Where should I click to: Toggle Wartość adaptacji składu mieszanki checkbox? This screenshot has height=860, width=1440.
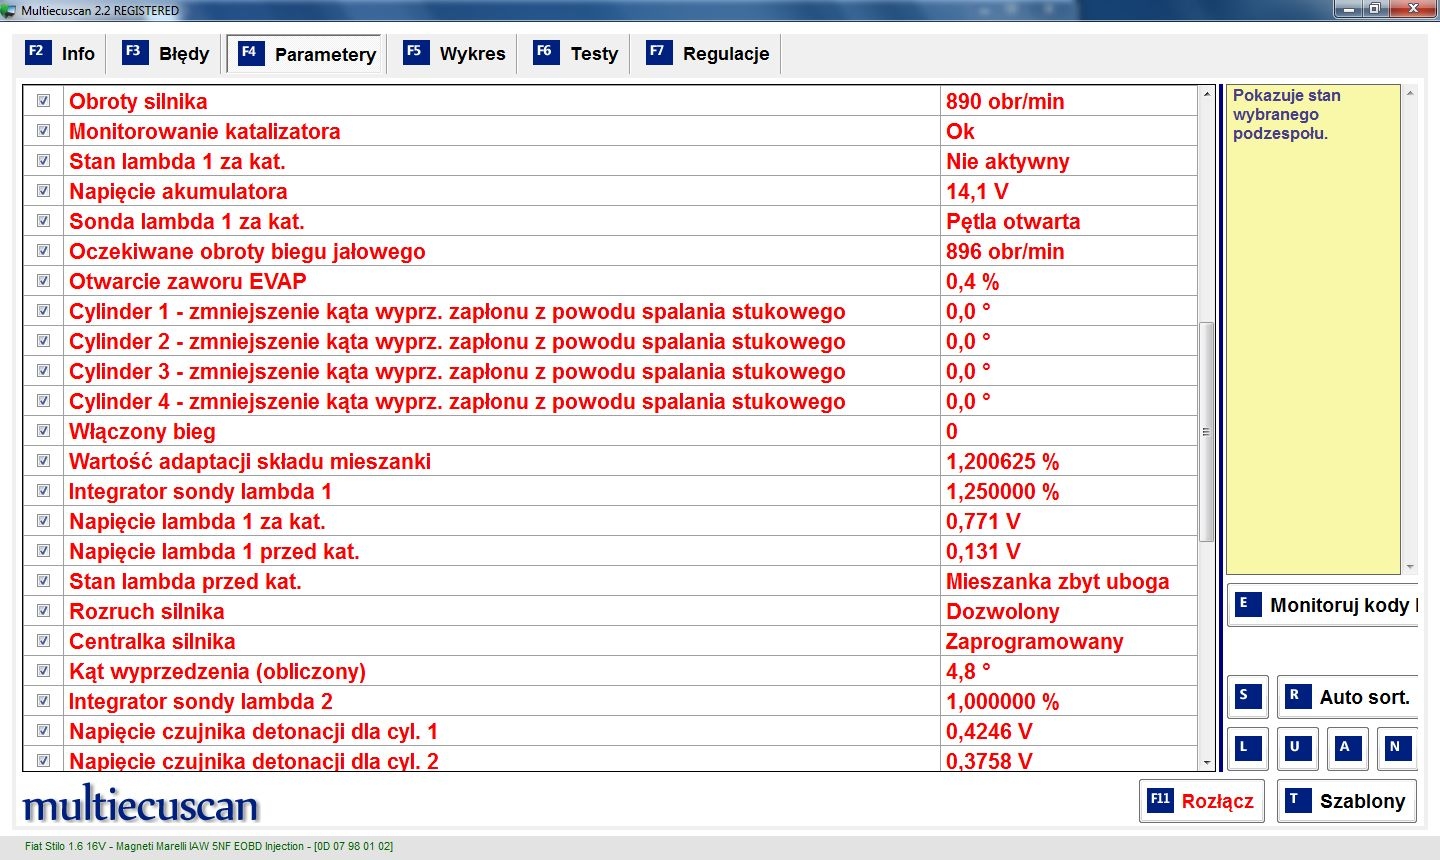click(x=43, y=461)
